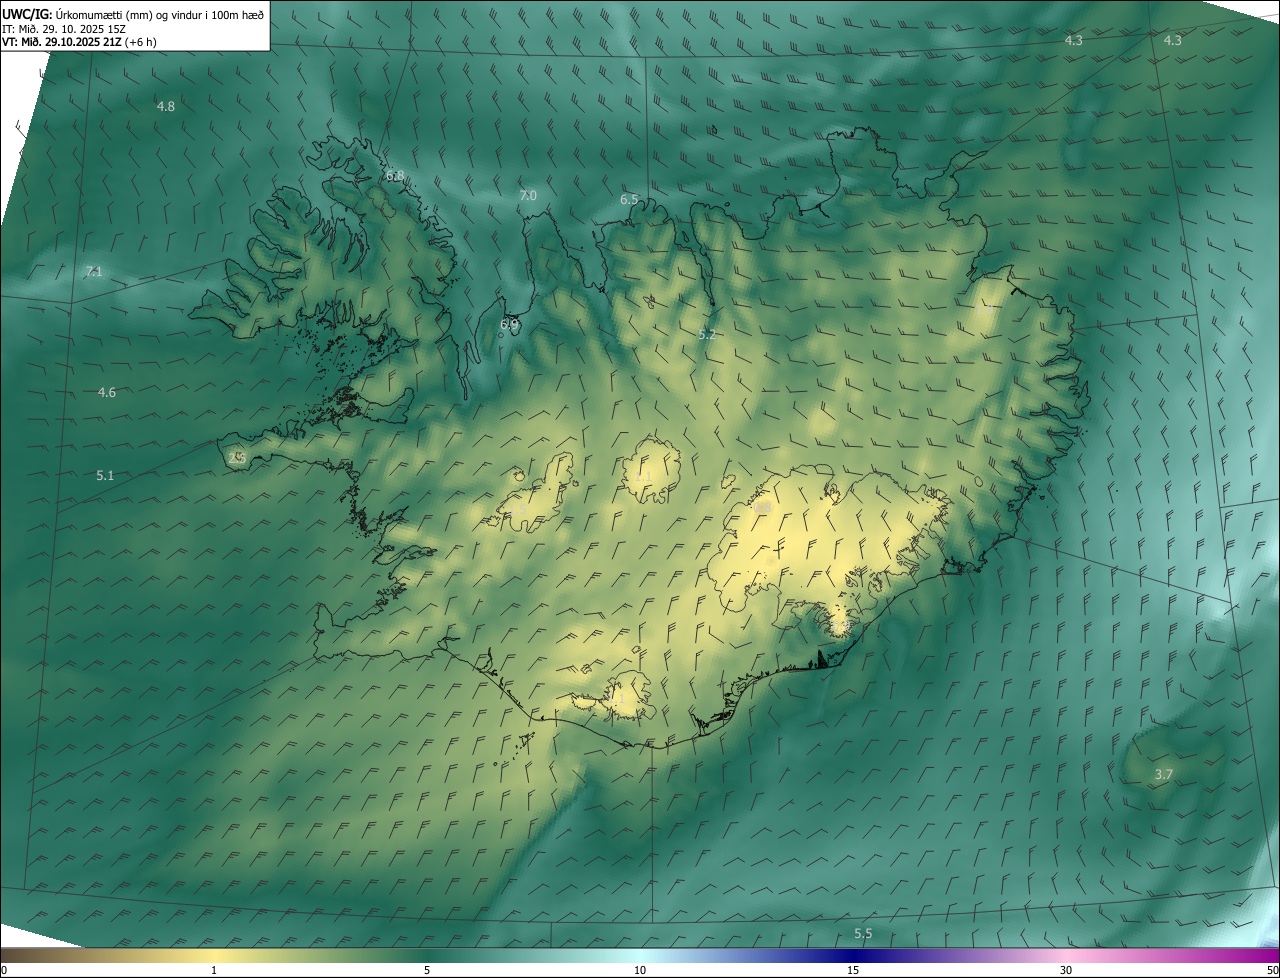Viewport: 1280px width, 978px height.
Task: Click the color scale tick label 10
Action: (640, 970)
